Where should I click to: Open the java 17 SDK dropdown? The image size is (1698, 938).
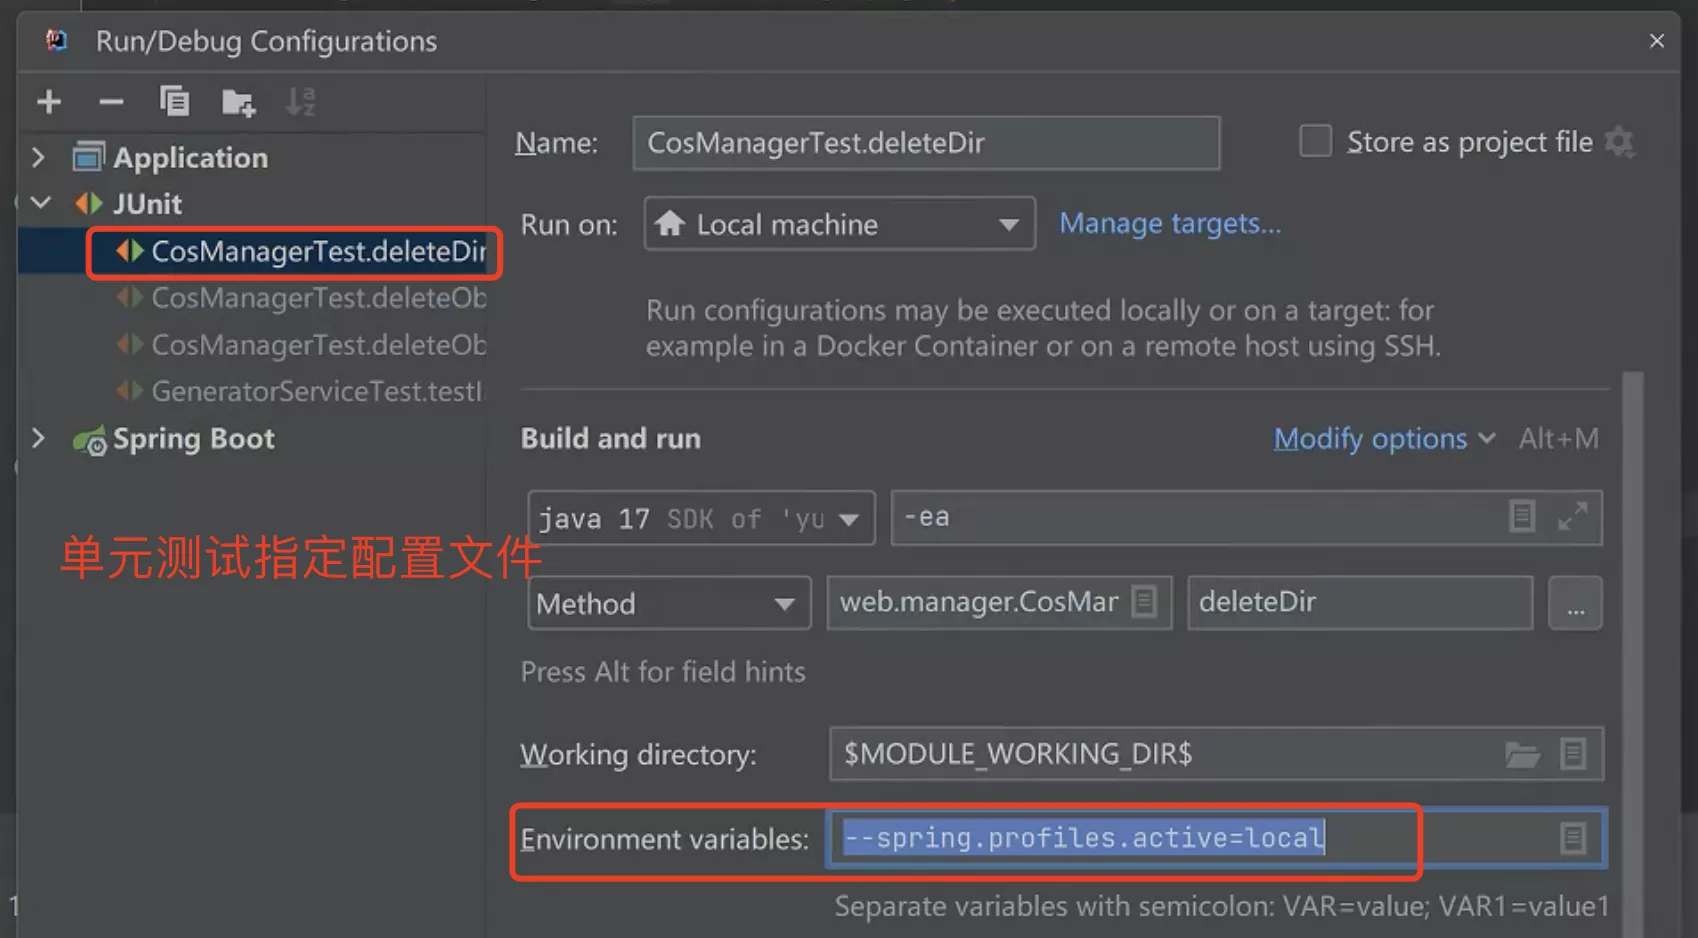point(701,518)
